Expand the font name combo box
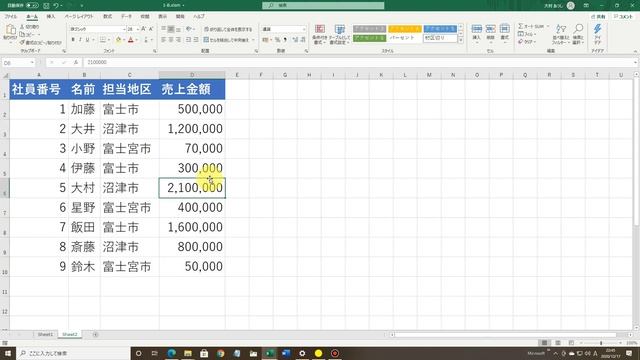The image size is (640, 360). (124, 29)
